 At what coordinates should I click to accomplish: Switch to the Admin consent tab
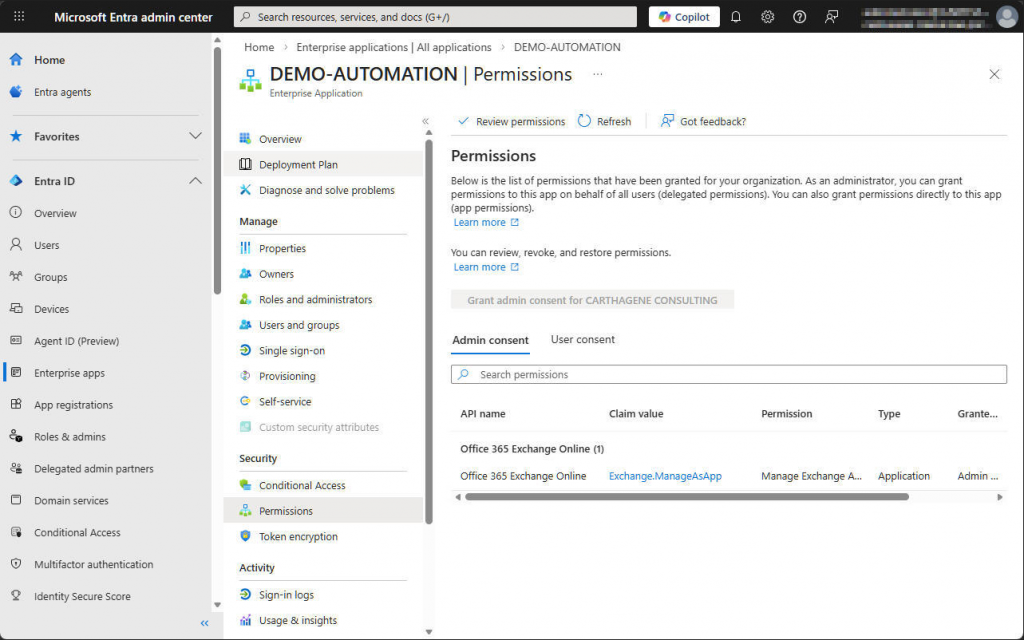[x=490, y=339]
